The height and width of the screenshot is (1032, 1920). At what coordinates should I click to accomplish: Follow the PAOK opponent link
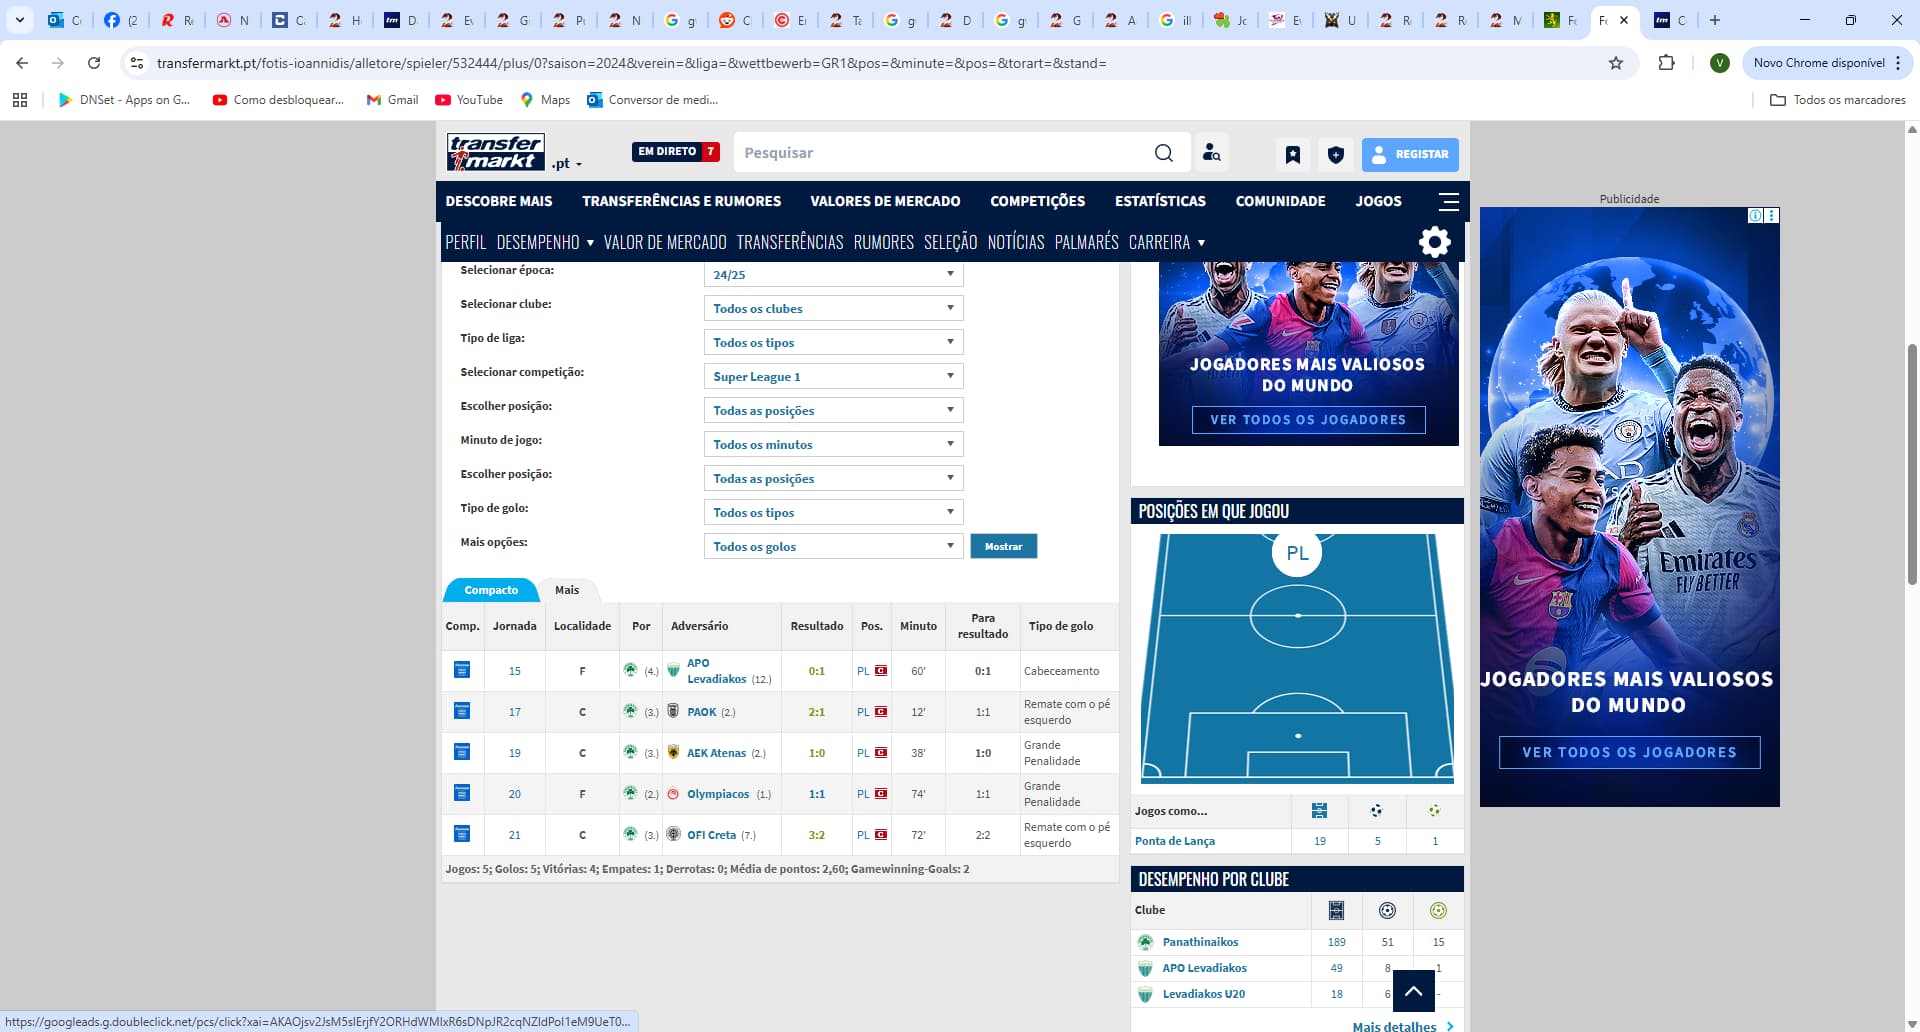pyautogui.click(x=701, y=712)
